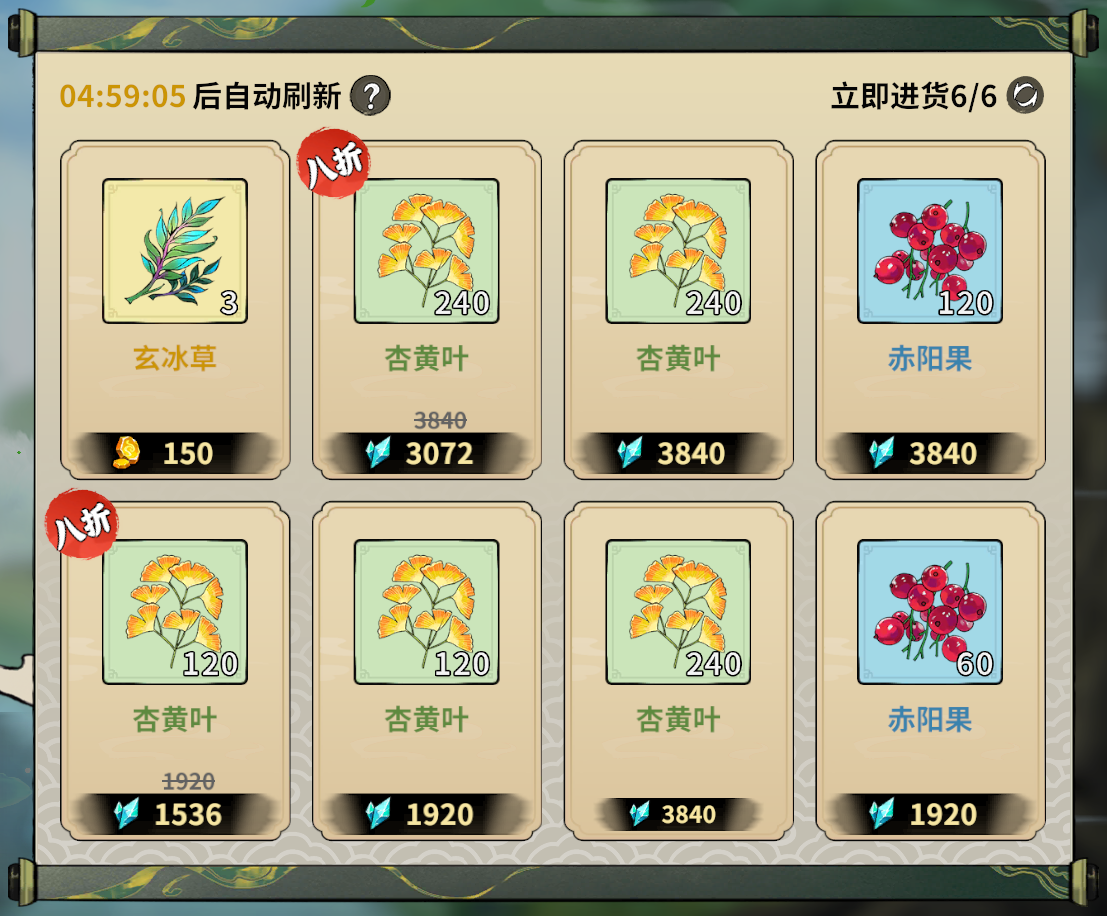Image resolution: width=1107 pixels, height=916 pixels.
Task: Buy discounted 杏黄叶 for 1536 crystals
Action: (175, 814)
